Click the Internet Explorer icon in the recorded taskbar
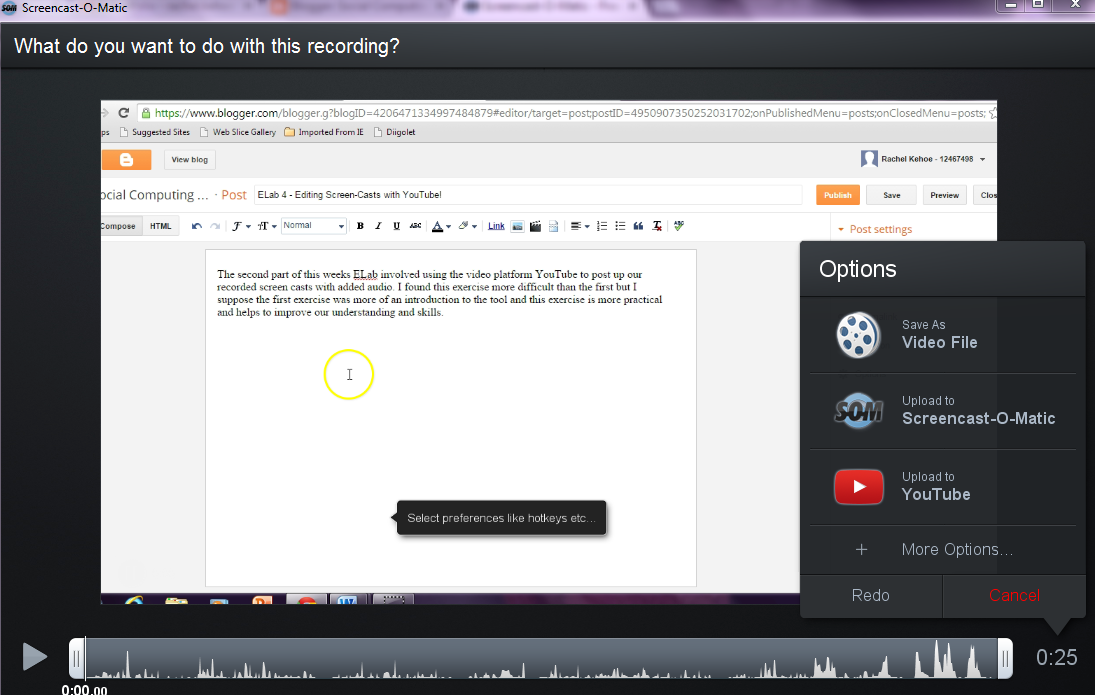The image size is (1095, 695). [134, 600]
